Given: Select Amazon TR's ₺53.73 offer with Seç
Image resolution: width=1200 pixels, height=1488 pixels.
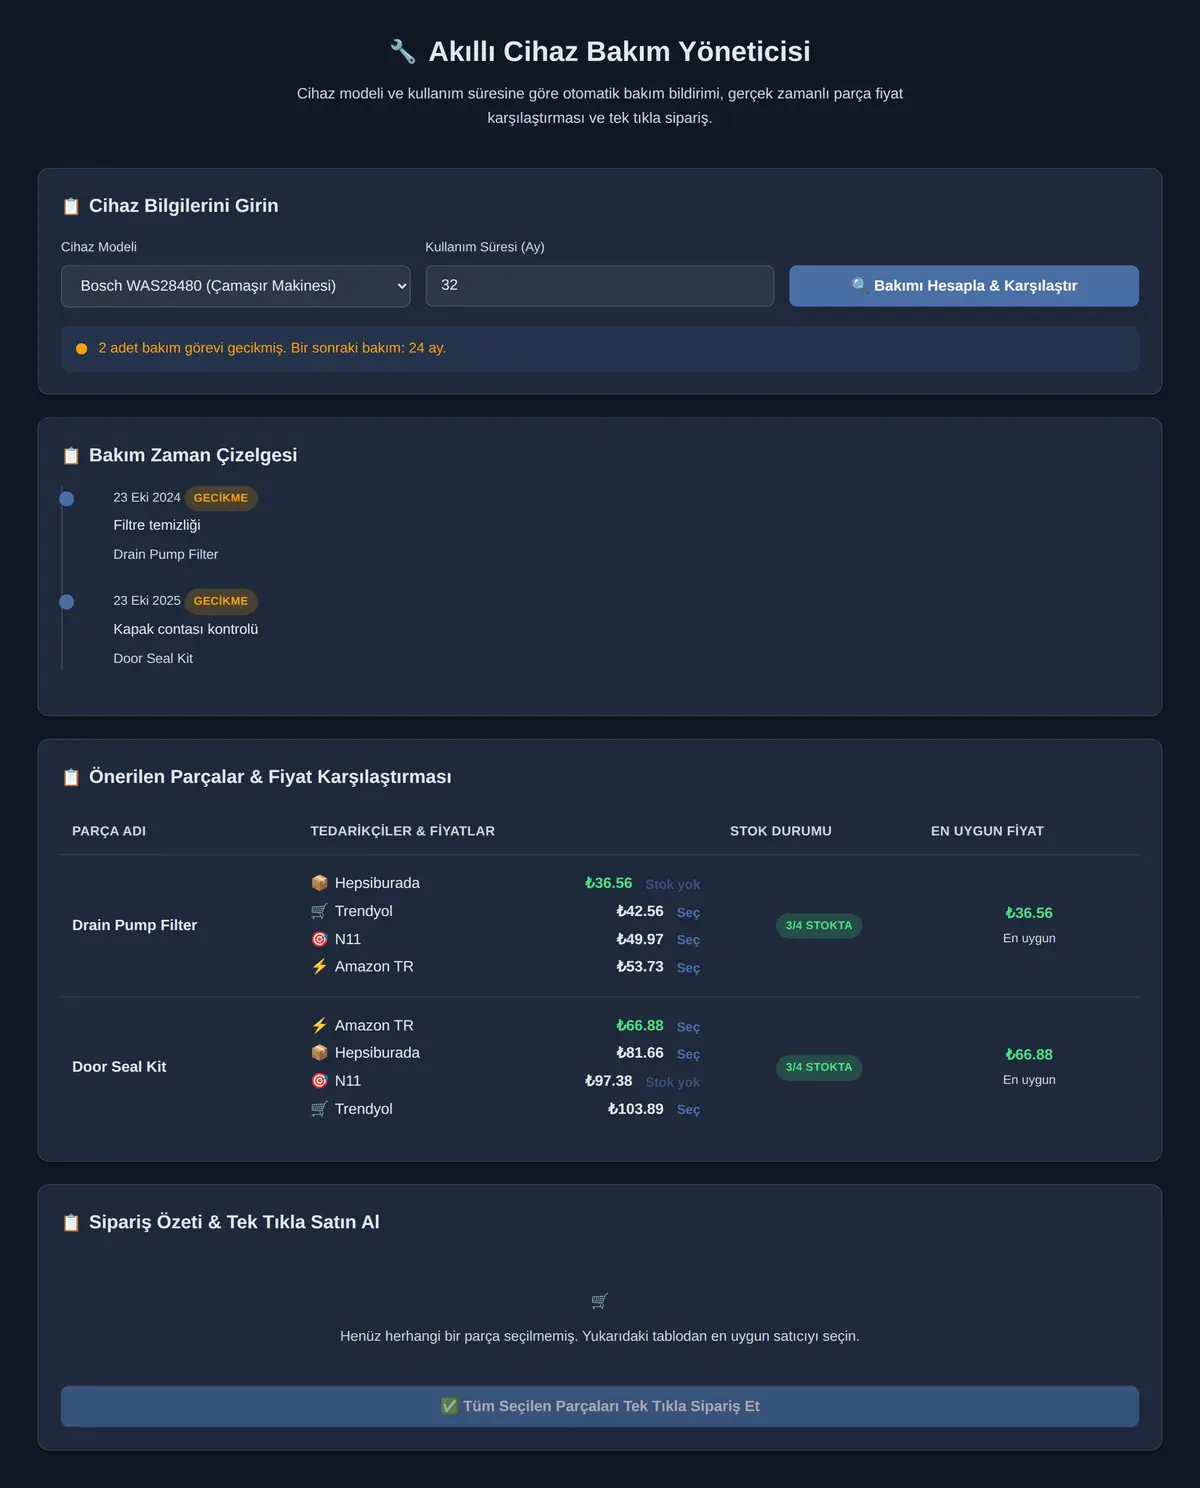Looking at the screenshot, I should click(688, 968).
